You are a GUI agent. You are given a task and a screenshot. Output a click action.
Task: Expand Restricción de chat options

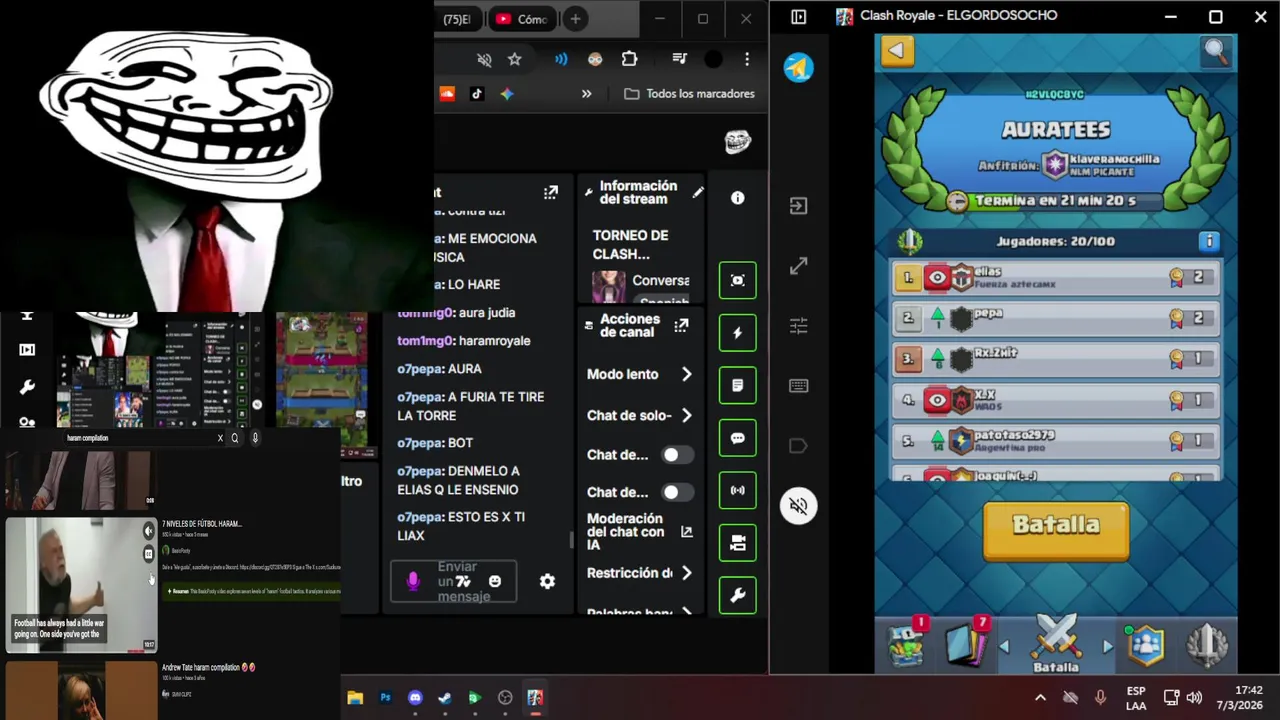pyautogui.click(x=686, y=573)
